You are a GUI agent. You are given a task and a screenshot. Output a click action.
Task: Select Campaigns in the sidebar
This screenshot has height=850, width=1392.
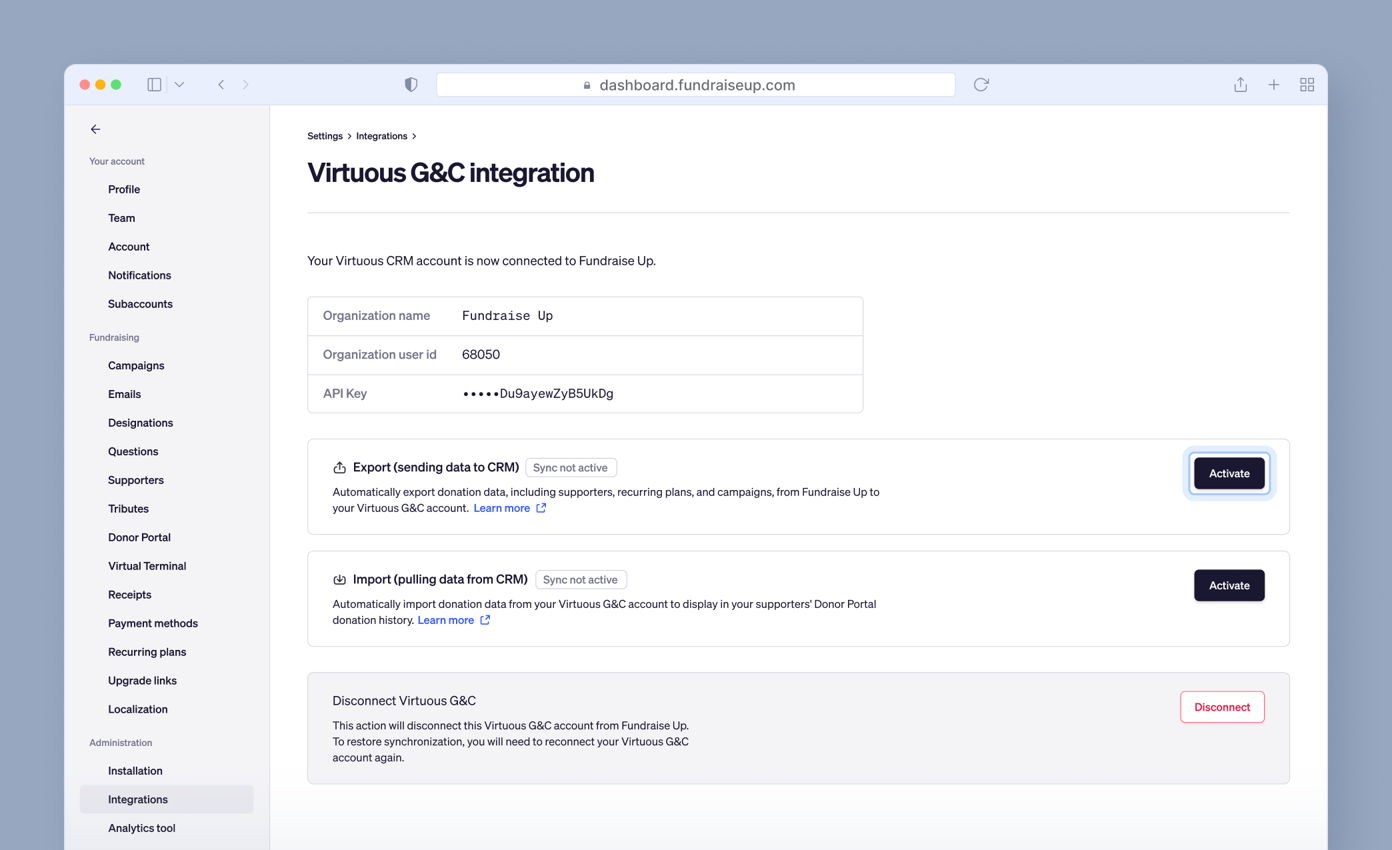(136, 365)
